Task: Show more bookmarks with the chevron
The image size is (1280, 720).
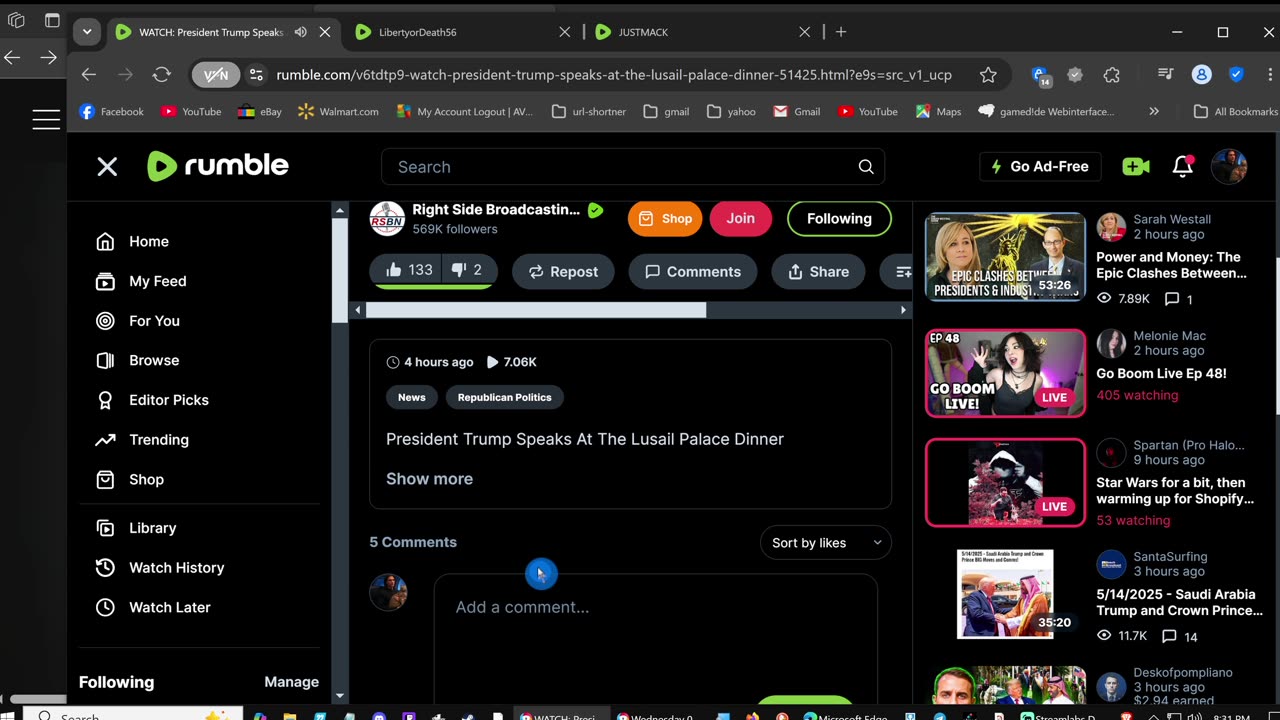Action: [1154, 112]
